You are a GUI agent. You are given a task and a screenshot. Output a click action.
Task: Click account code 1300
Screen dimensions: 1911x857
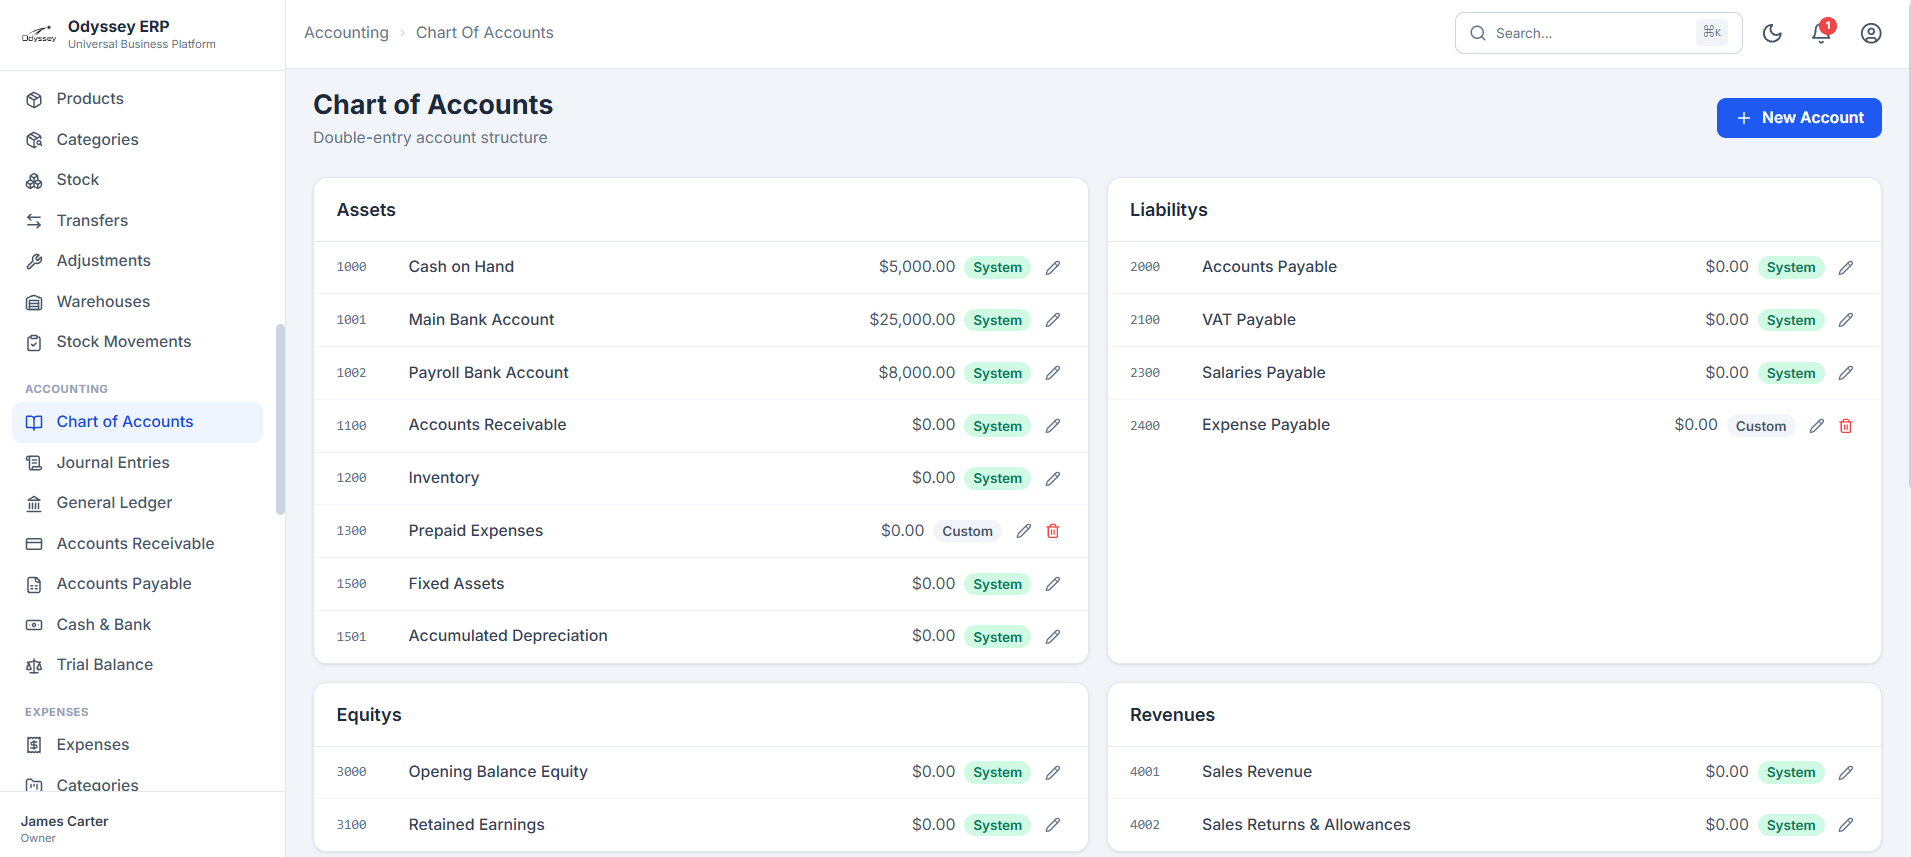[351, 531]
